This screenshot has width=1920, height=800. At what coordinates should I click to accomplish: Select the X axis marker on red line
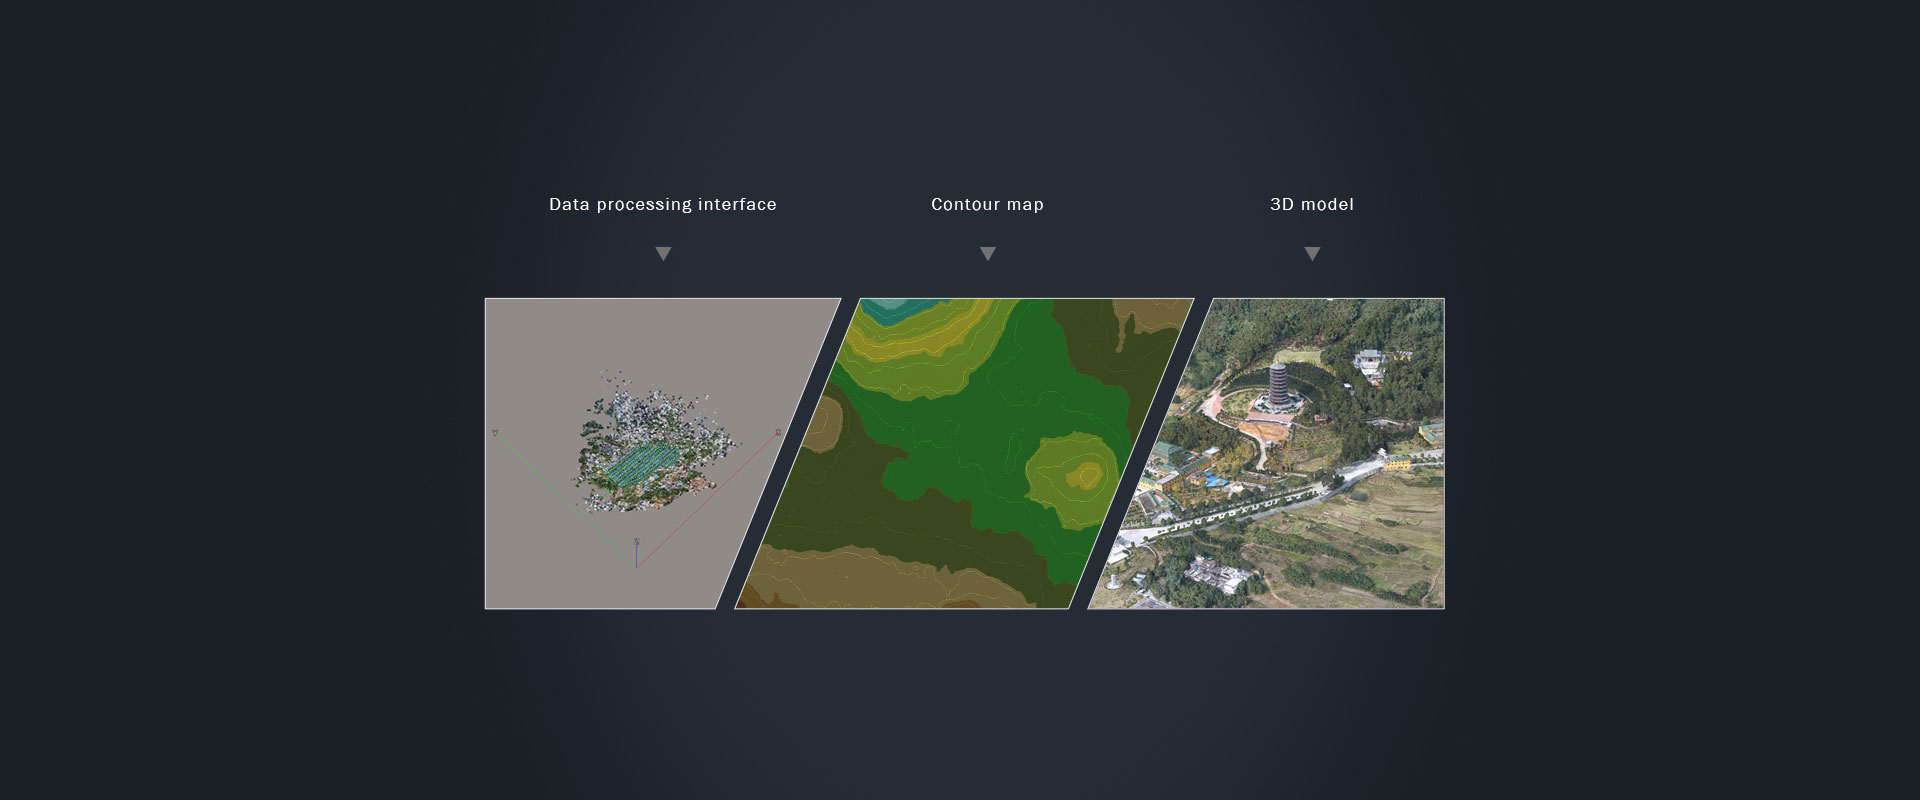click(778, 433)
